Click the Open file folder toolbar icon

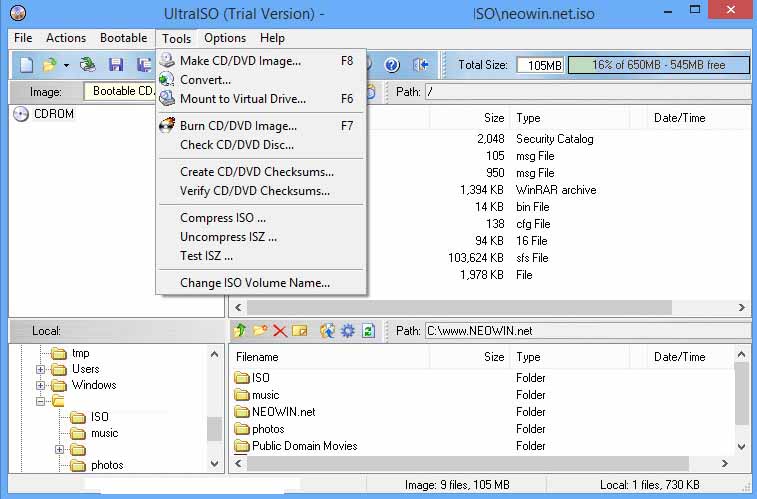tap(49, 65)
